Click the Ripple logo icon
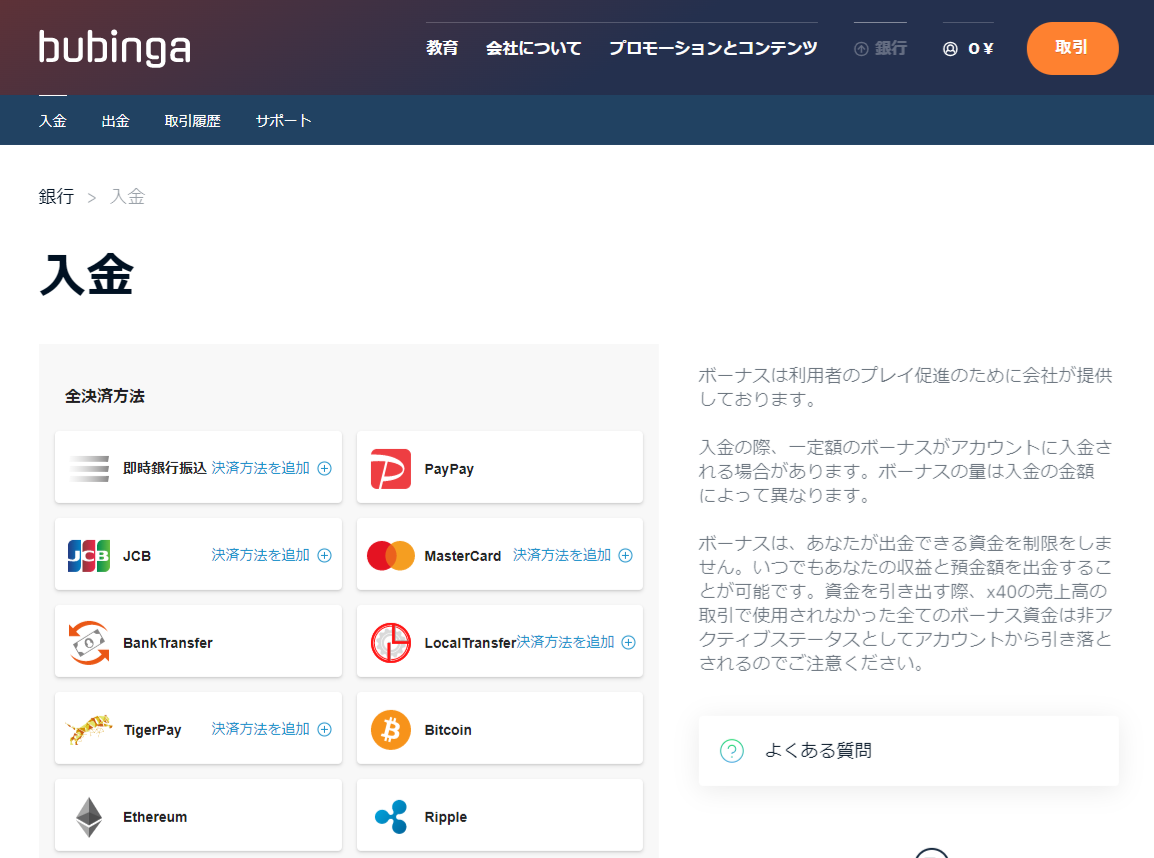1154x858 pixels. [391, 817]
